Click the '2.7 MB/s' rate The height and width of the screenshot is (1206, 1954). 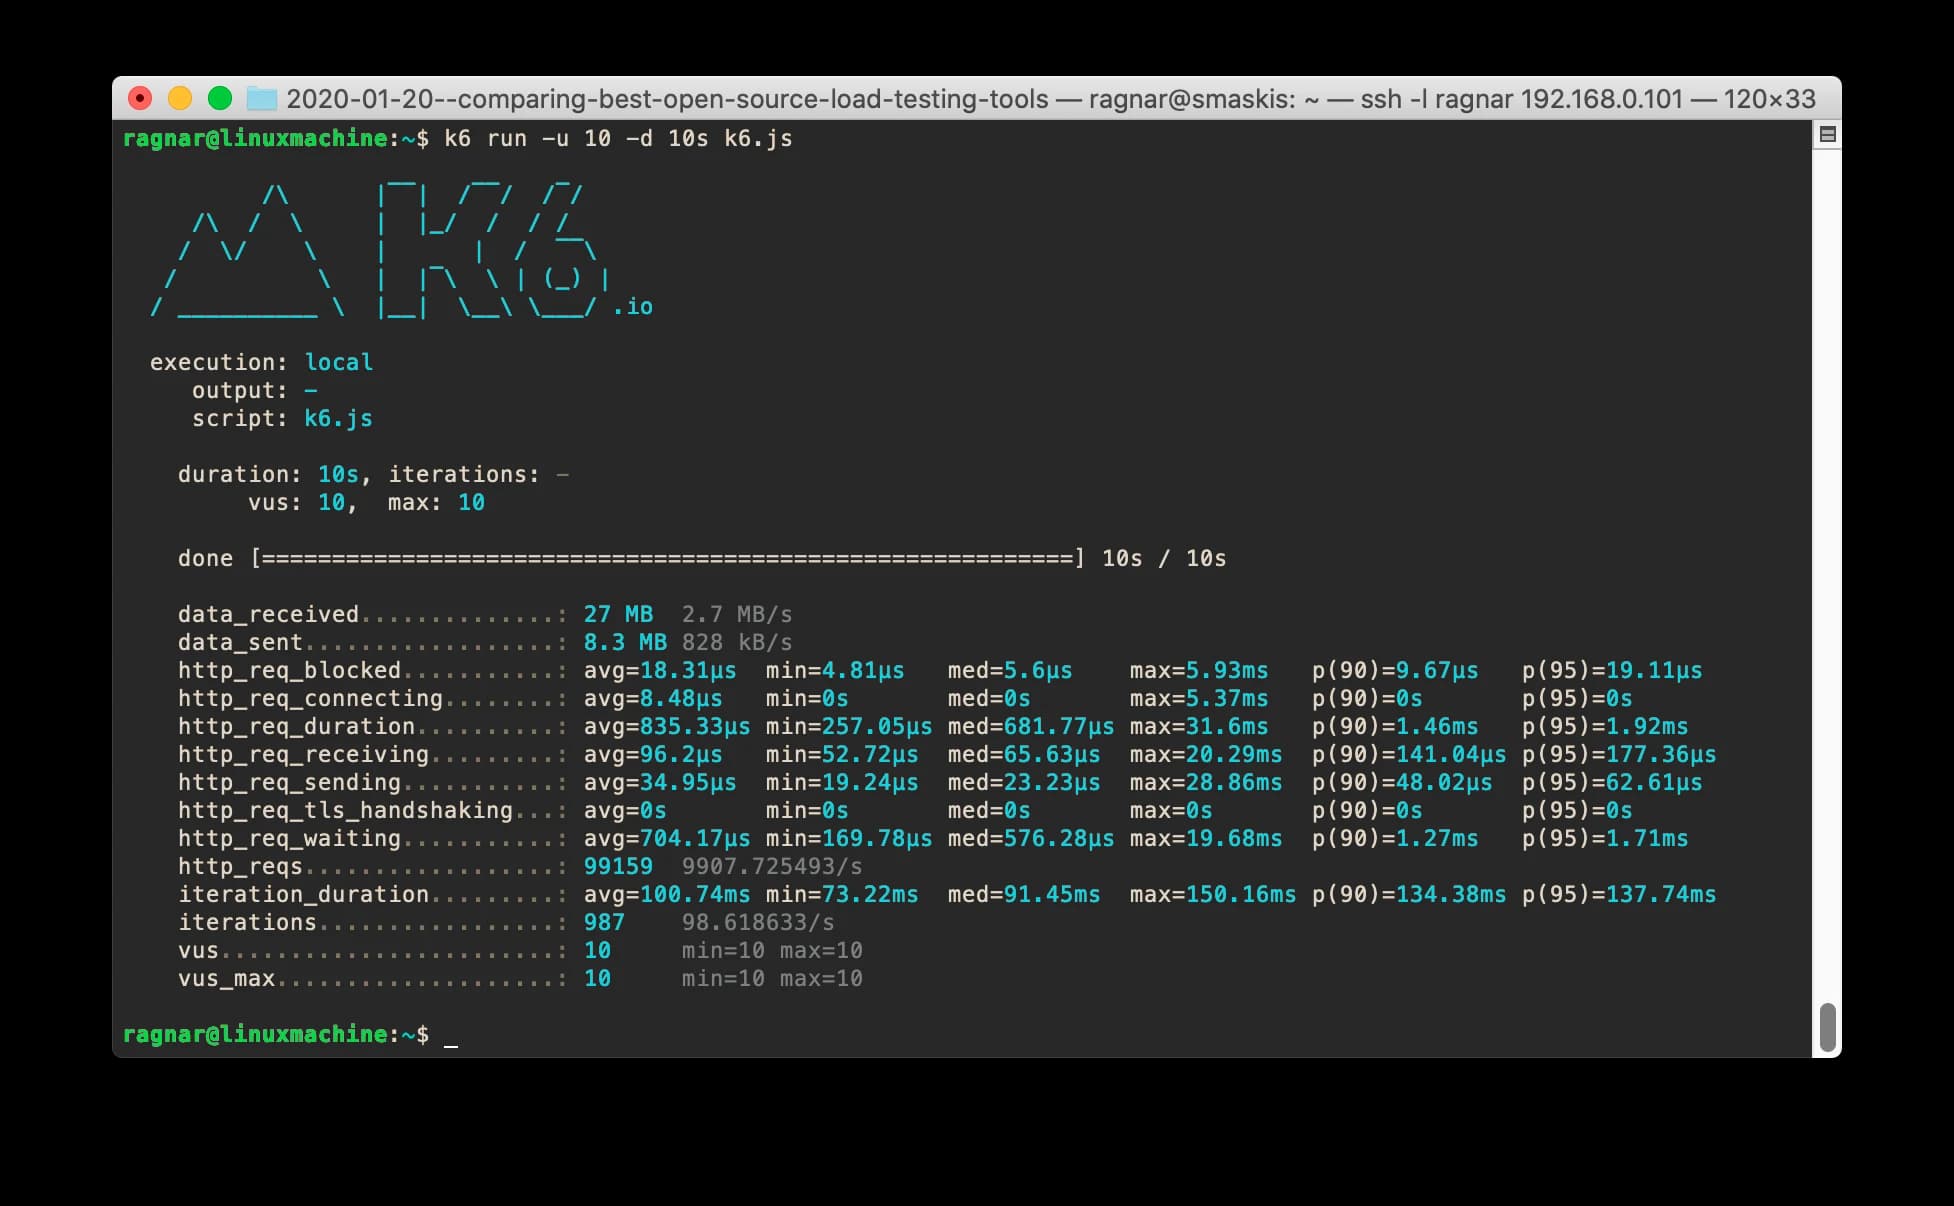click(x=737, y=614)
